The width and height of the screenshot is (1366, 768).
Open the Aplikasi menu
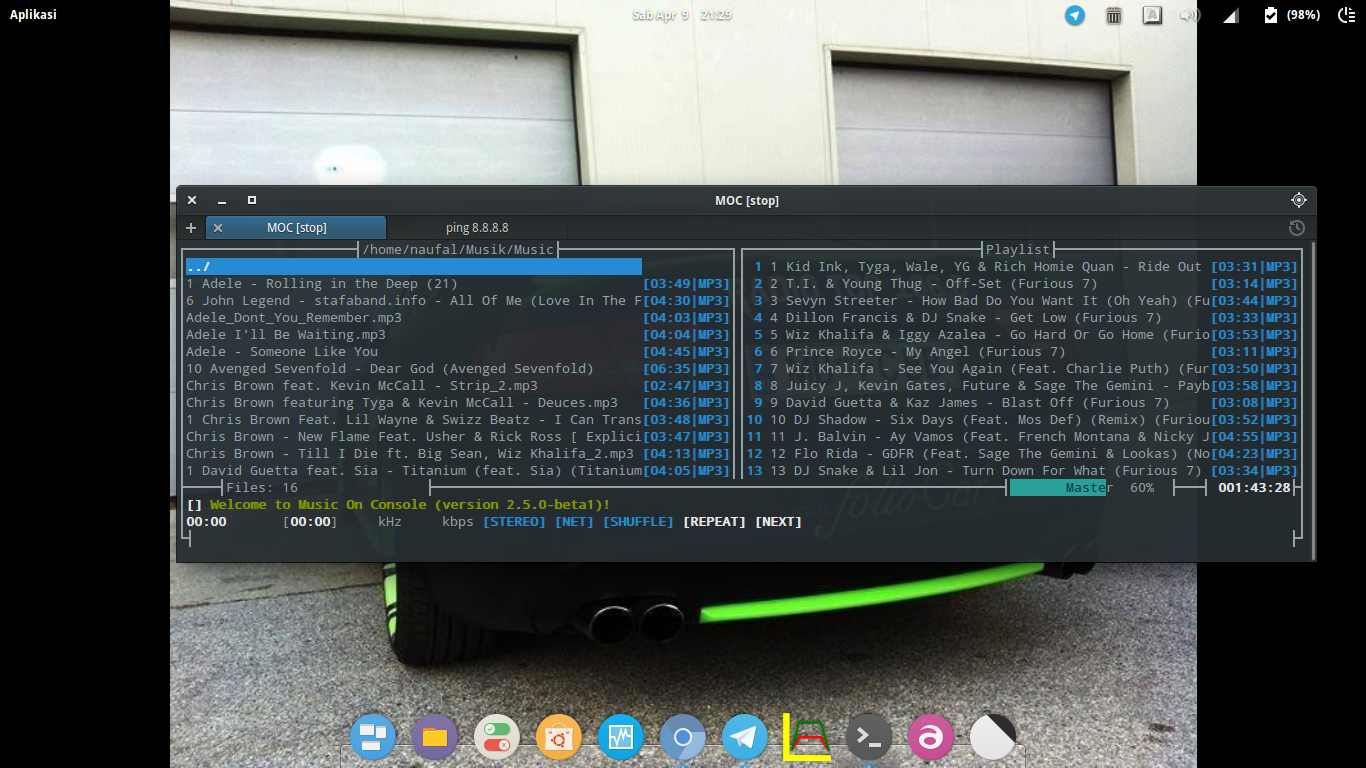coord(33,15)
